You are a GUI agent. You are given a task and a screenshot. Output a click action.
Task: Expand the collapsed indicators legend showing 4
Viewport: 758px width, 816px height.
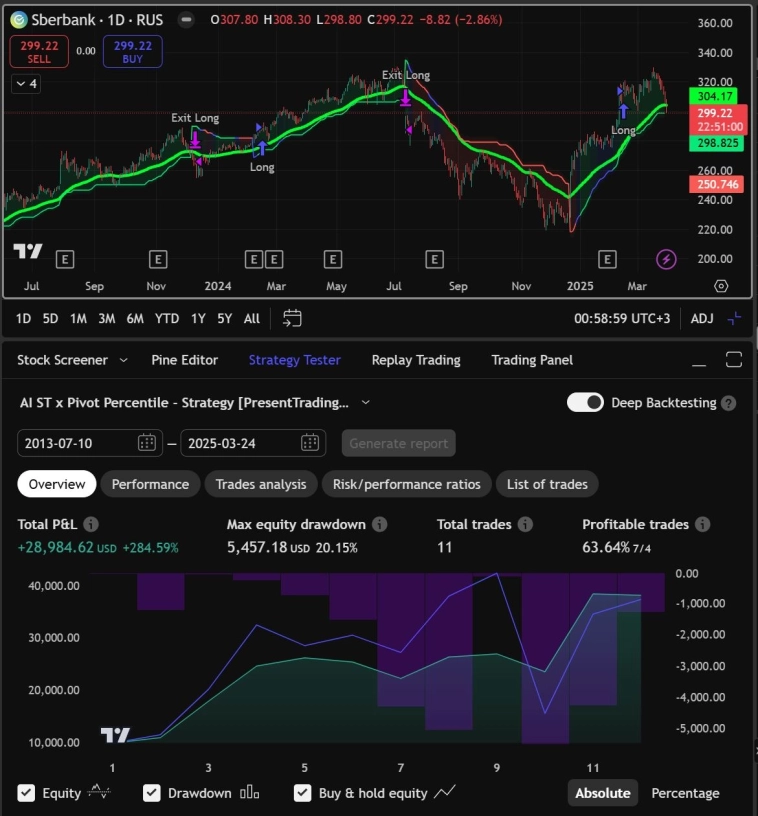(26, 84)
